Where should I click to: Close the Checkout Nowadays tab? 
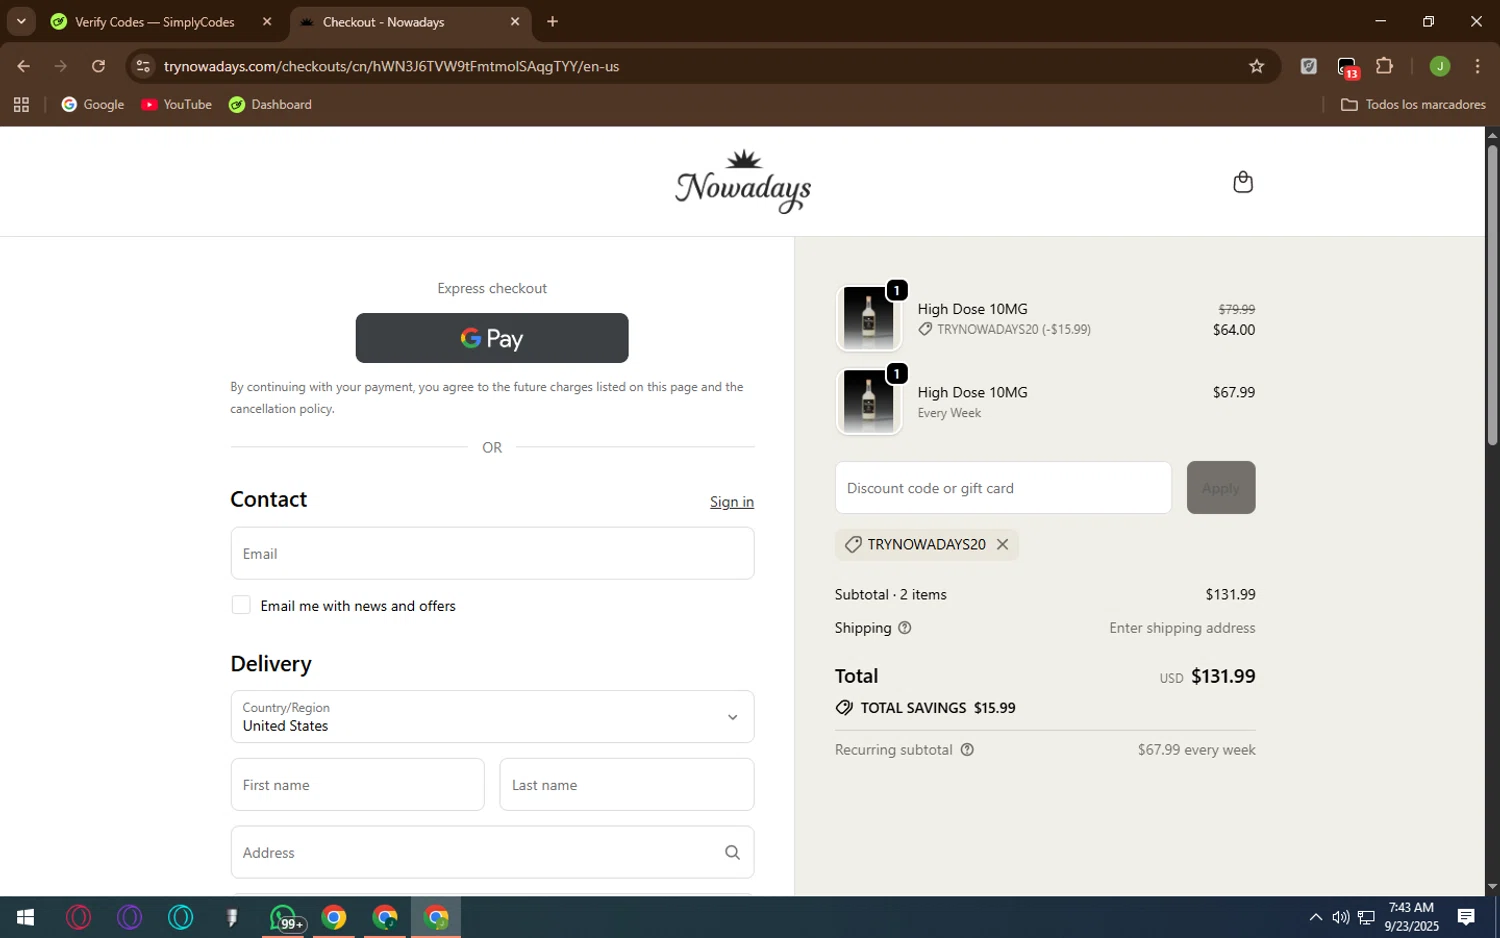click(515, 22)
